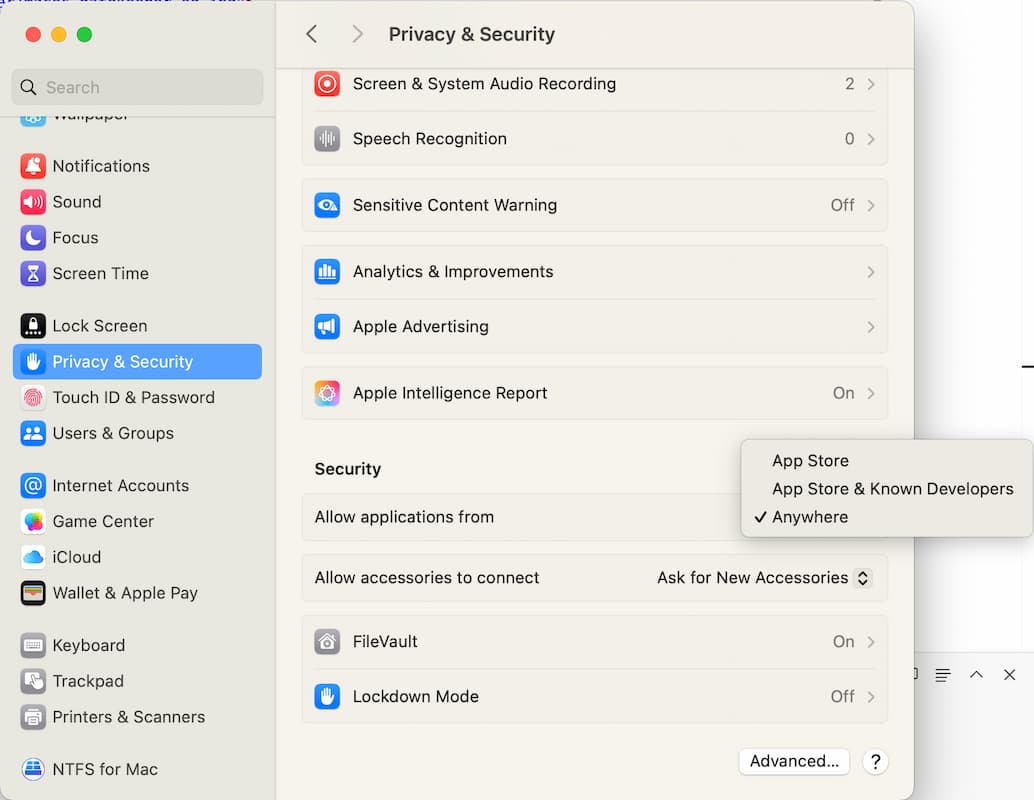The width and height of the screenshot is (1034, 800).
Task: Expand Lockdown Mode row chevron
Action: click(x=870, y=697)
